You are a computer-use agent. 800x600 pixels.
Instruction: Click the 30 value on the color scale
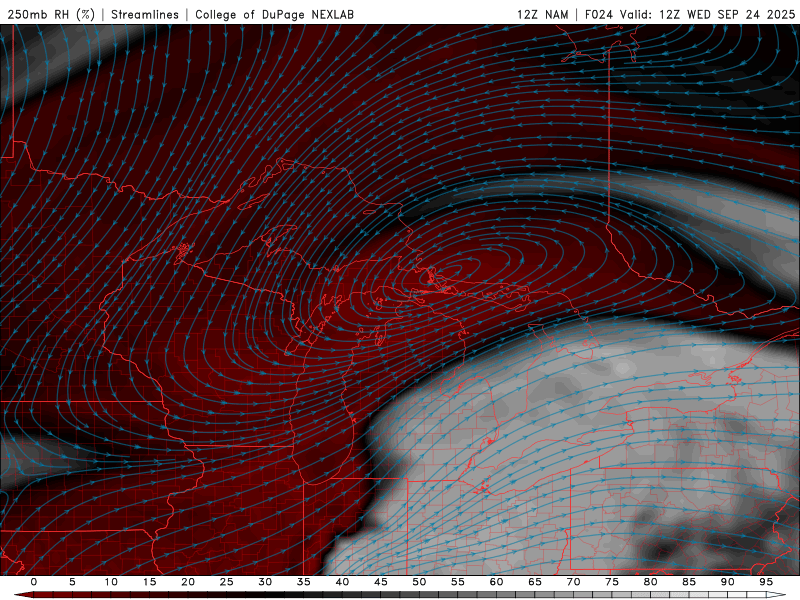pyautogui.click(x=265, y=582)
